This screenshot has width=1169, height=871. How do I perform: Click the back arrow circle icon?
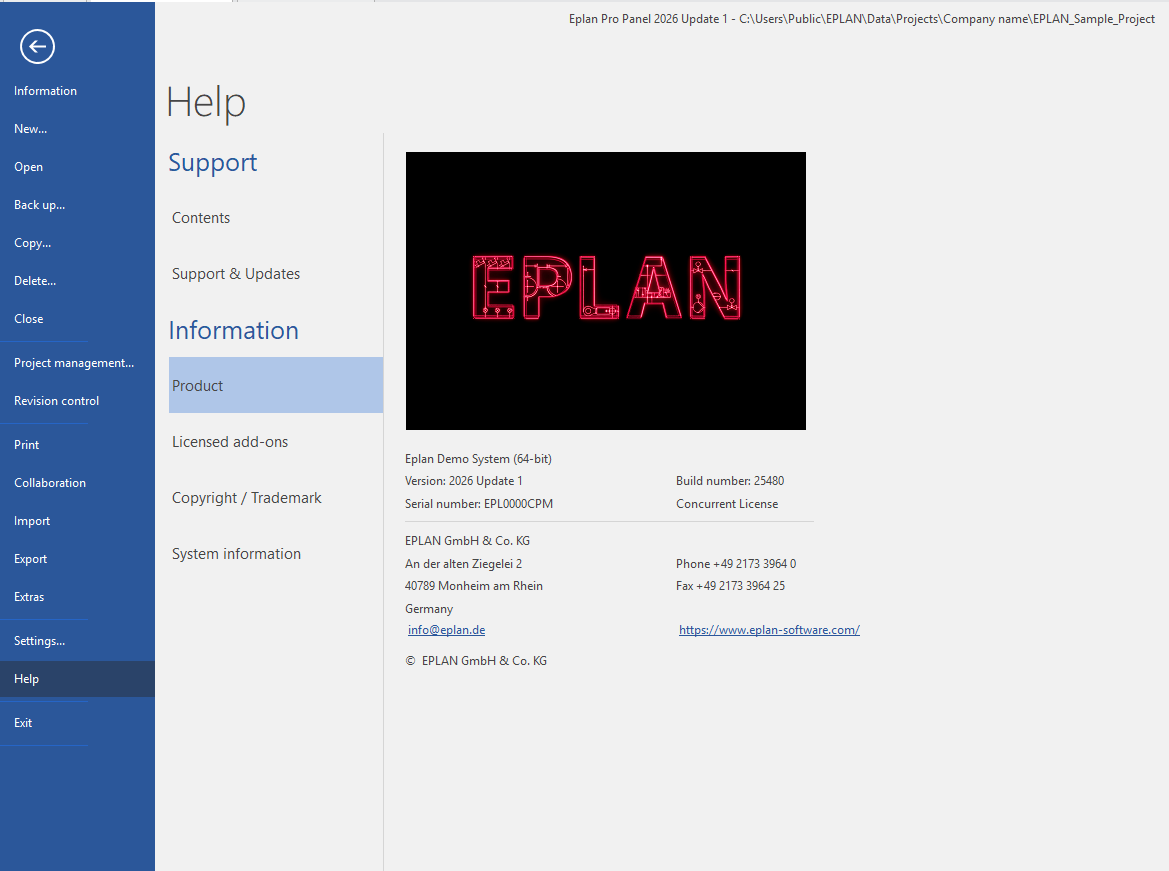37,47
